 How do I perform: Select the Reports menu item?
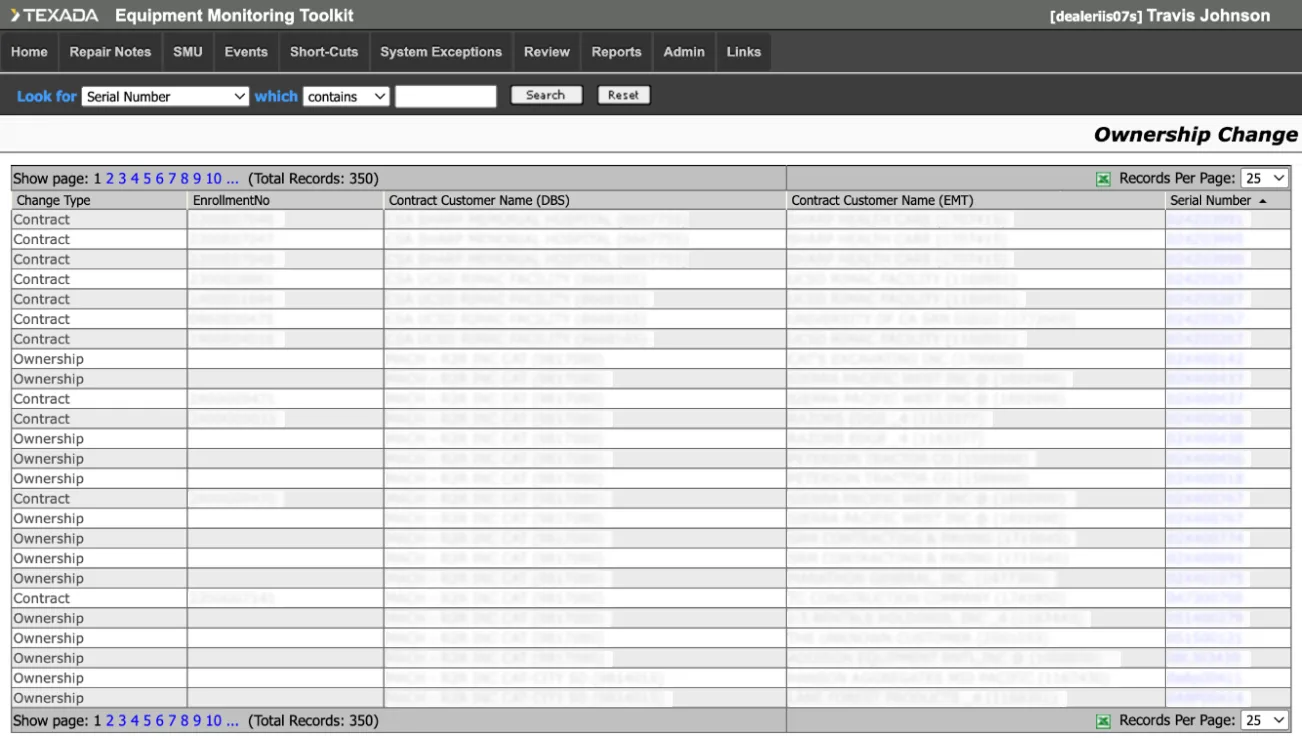pyautogui.click(x=616, y=52)
